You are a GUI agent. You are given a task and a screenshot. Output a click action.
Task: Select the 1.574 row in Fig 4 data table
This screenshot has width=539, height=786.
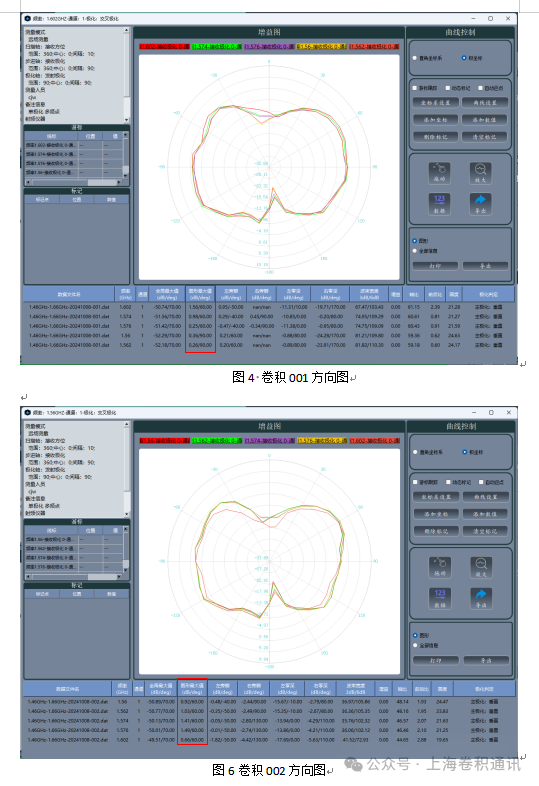click(x=270, y=316)
